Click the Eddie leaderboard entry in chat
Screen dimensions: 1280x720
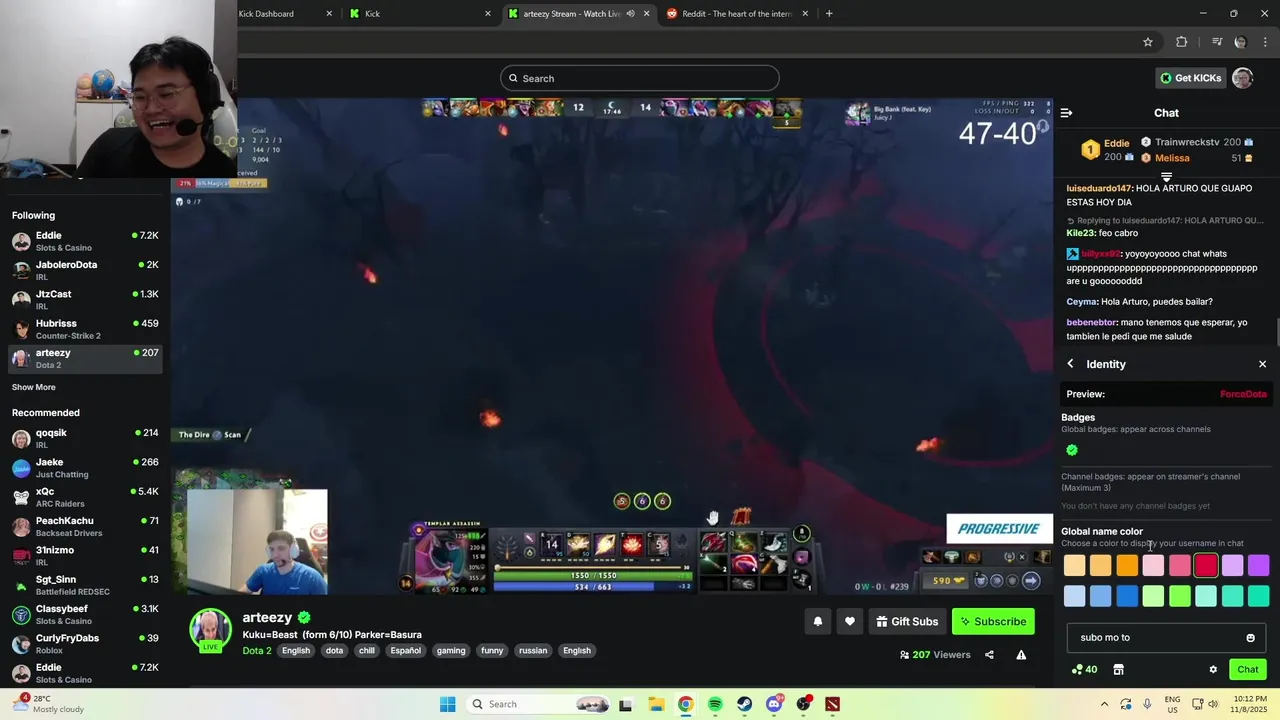(1106, 150)
